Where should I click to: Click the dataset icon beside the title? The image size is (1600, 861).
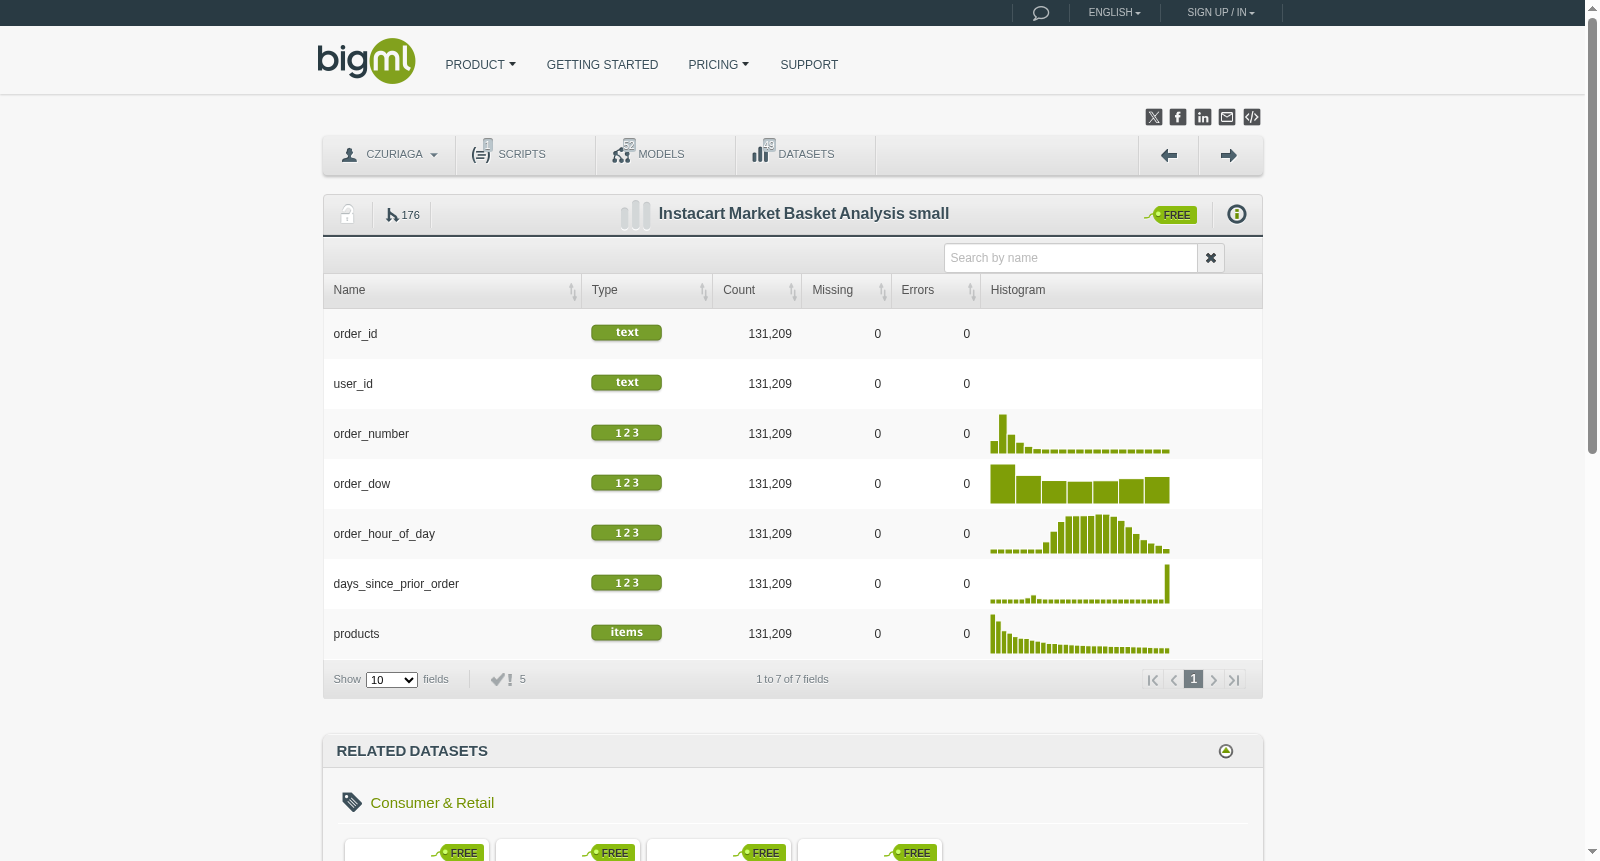[635, 214]
